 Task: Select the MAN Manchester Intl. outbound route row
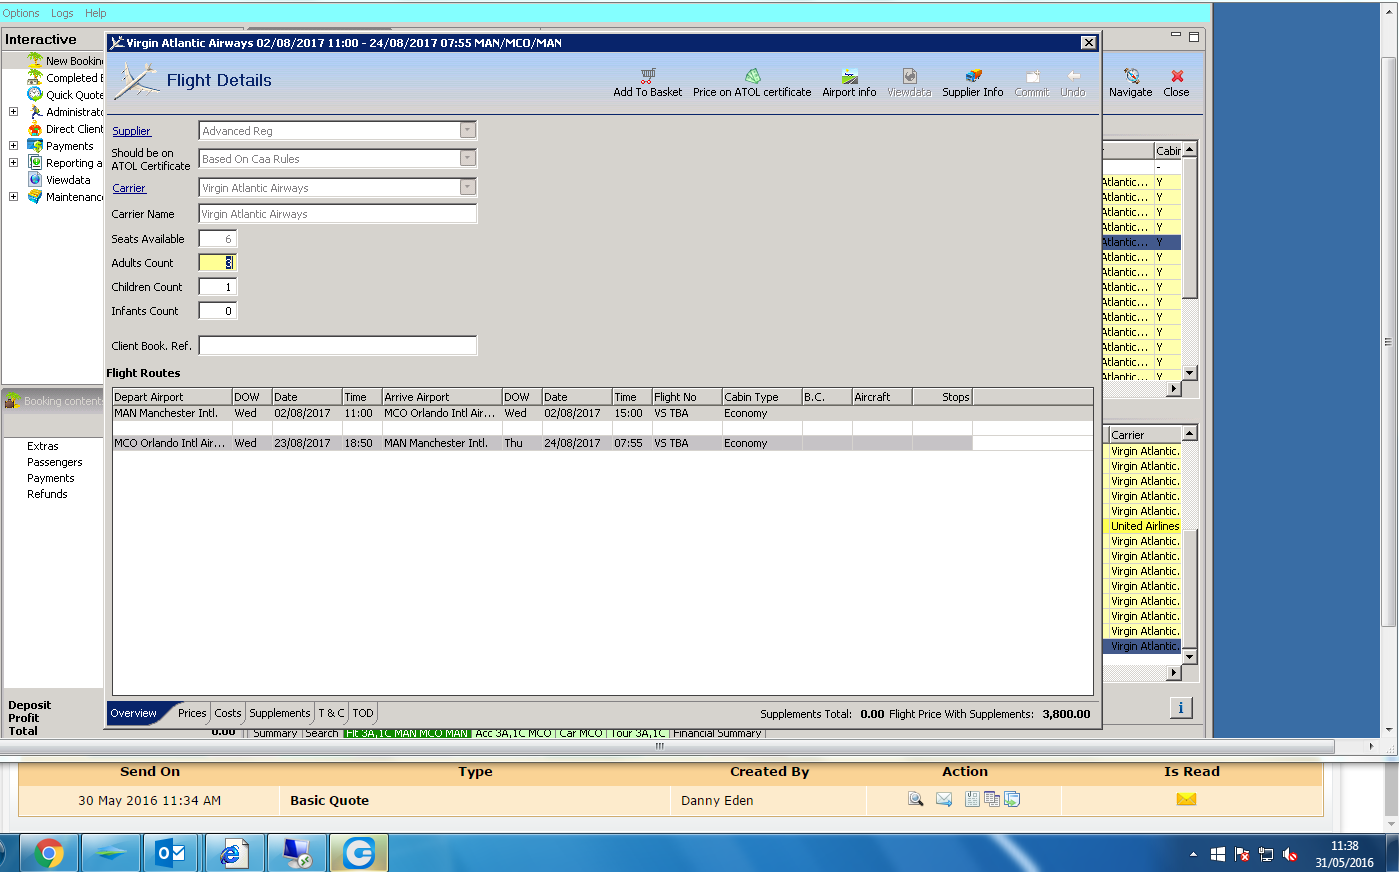click(x=603, y=413)
